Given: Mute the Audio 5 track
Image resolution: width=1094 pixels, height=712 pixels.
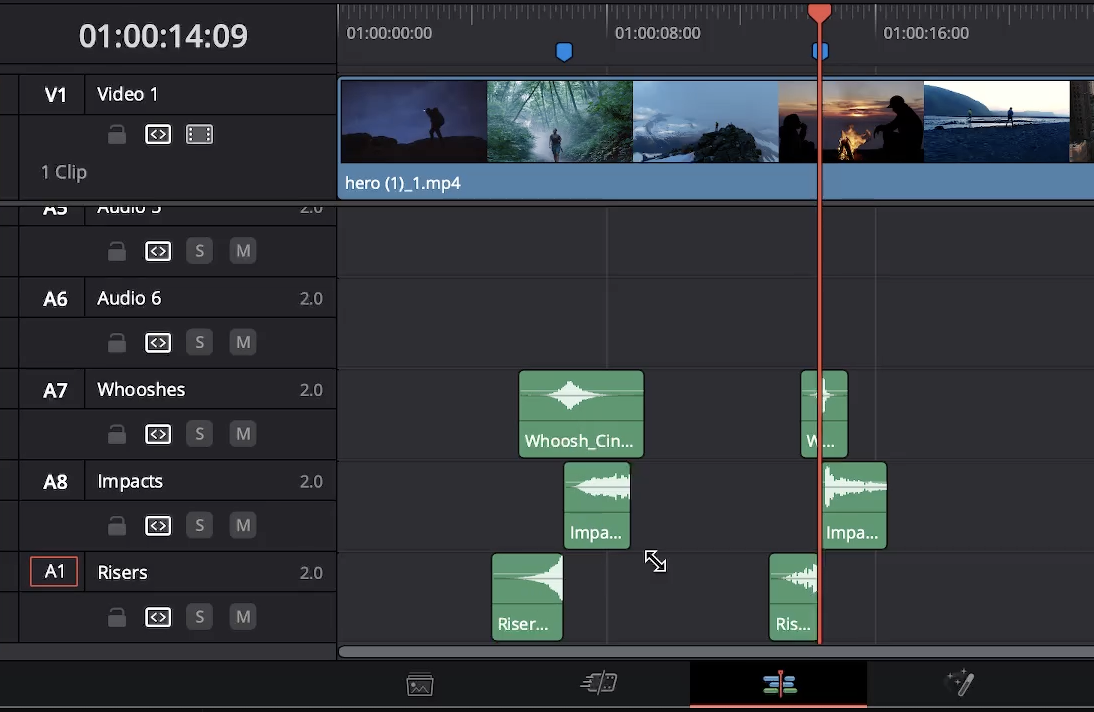Looking at the screenshot, I should 243,251.
